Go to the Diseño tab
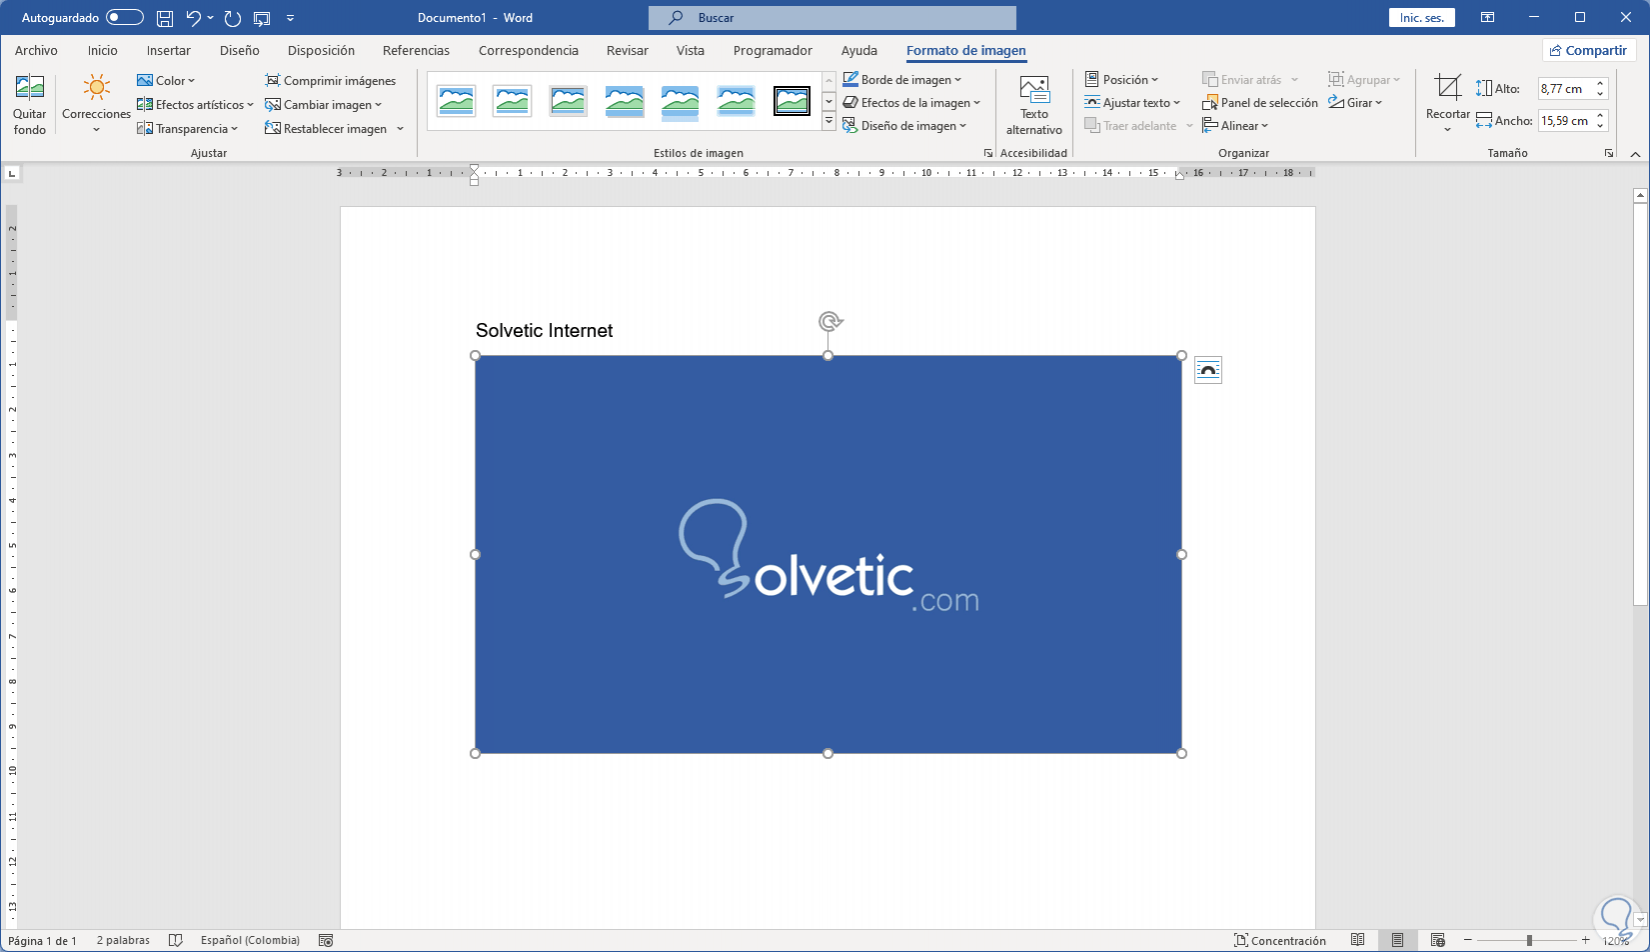The height and width of the screenshot is (952, 1650). click(240, 51)
